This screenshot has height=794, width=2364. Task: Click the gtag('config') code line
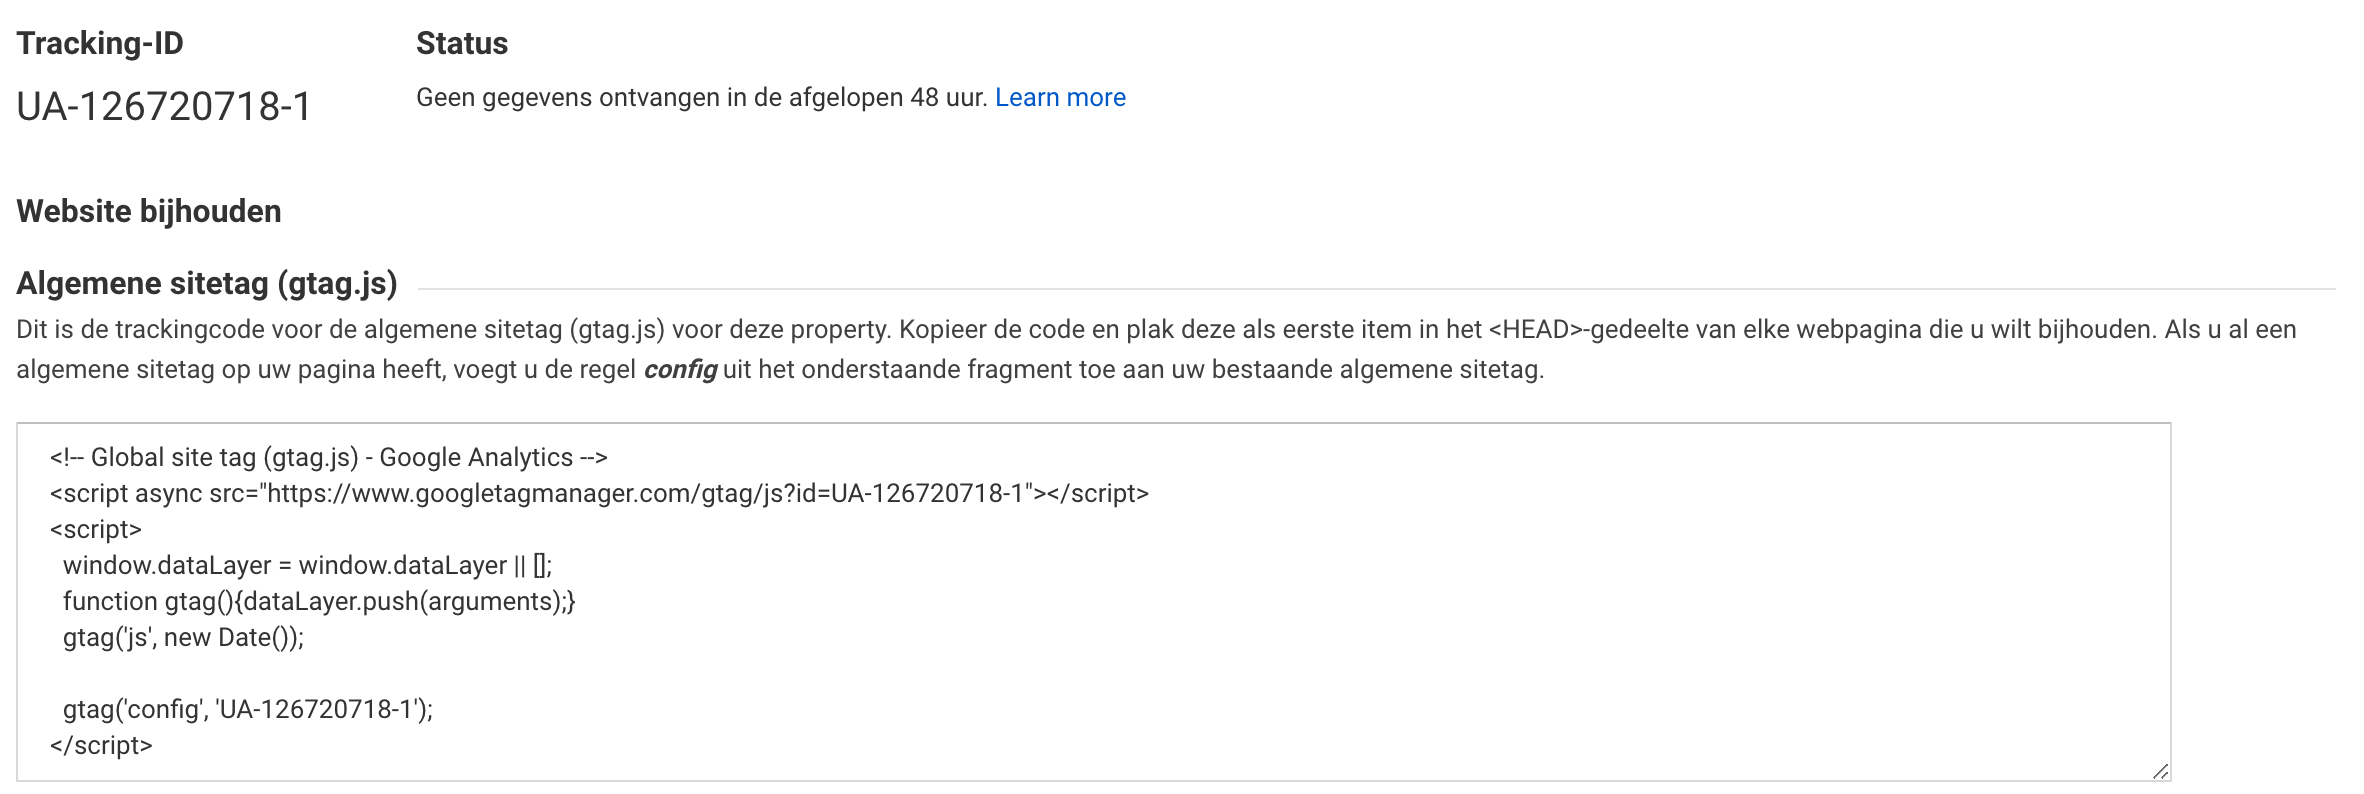pos(248,709)
